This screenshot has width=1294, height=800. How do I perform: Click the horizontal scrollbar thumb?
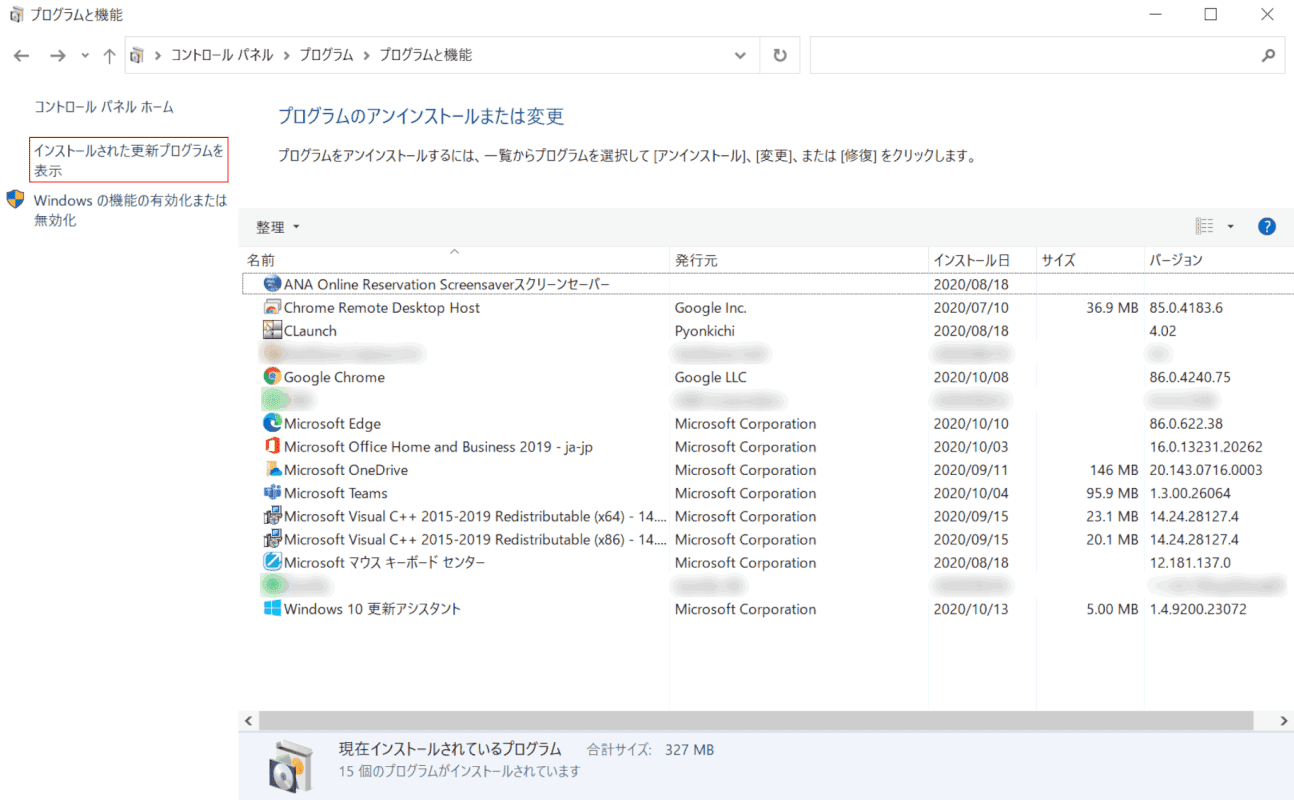756,721
